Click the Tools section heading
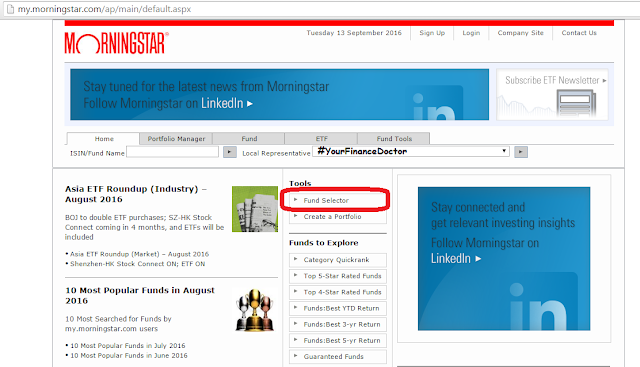640x367 pixels. tap(300, 183)
